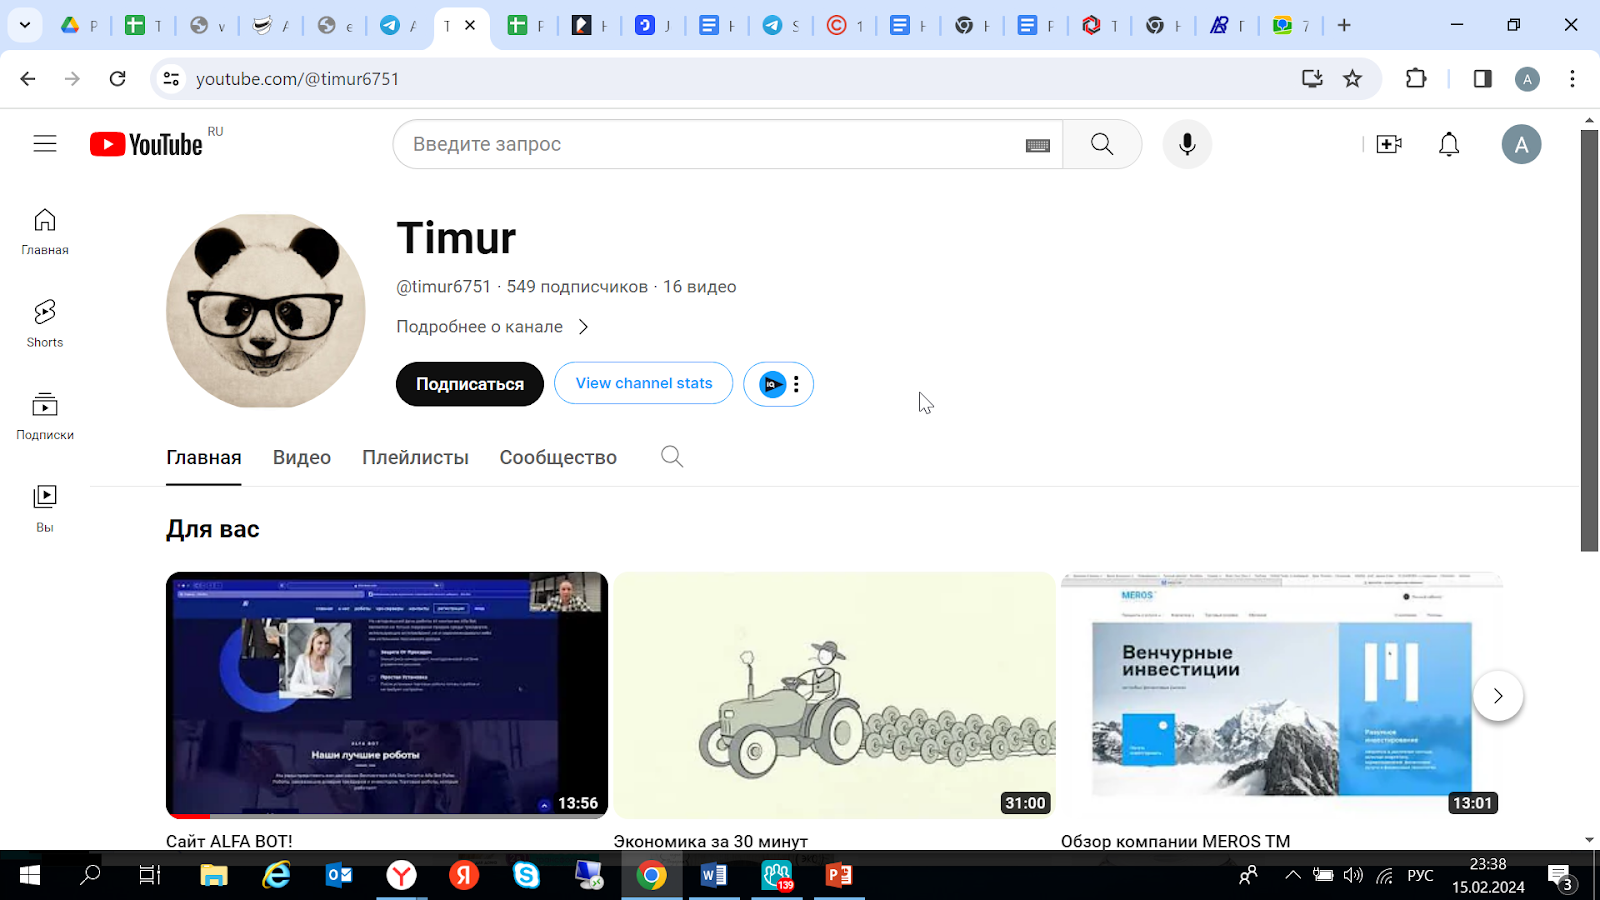
Task: Open video Обзор компании MEROS TM
Action: pos(1176,841)
